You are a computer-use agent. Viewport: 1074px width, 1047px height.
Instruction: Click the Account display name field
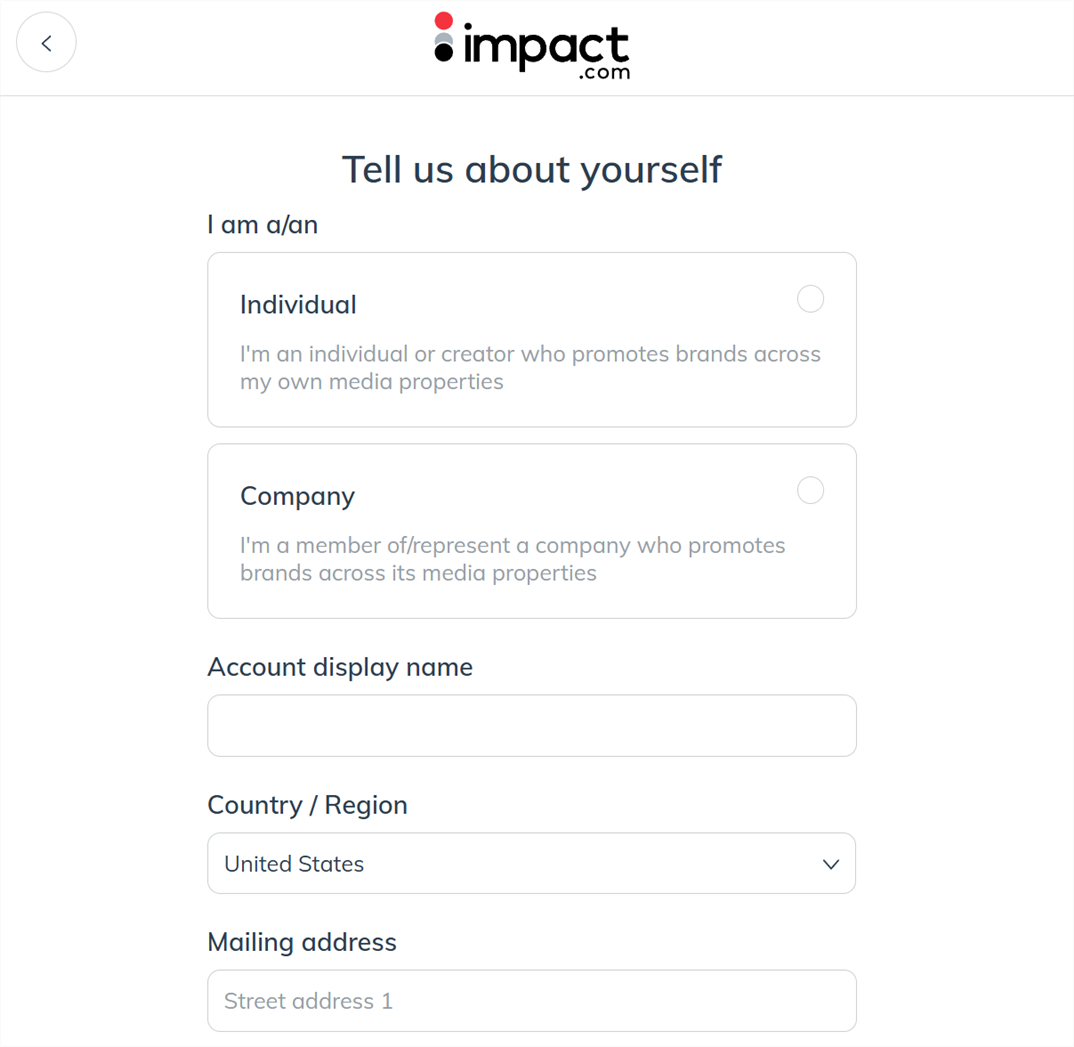click(531, 725)
